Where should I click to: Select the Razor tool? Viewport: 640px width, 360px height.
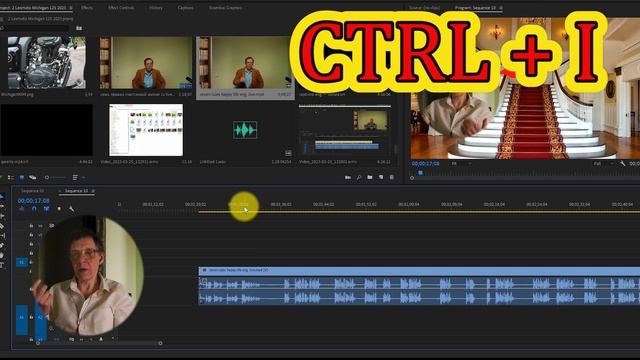(2, 226)
